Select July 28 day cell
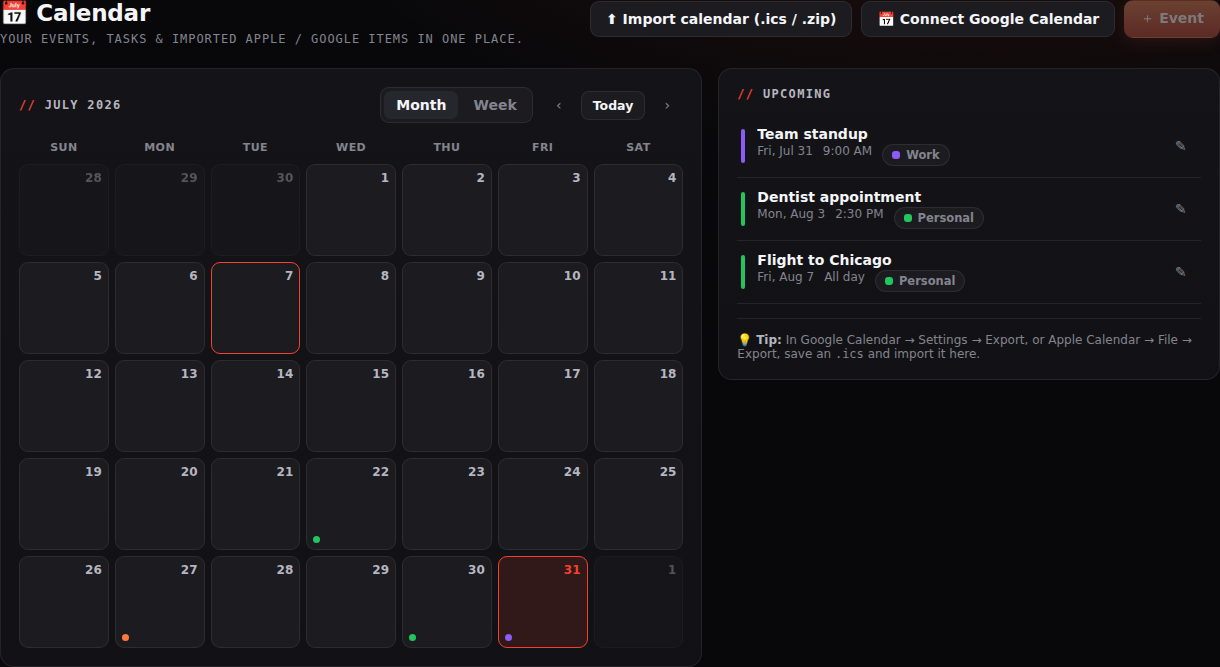 pyautogui.click(x=255, y=602)
